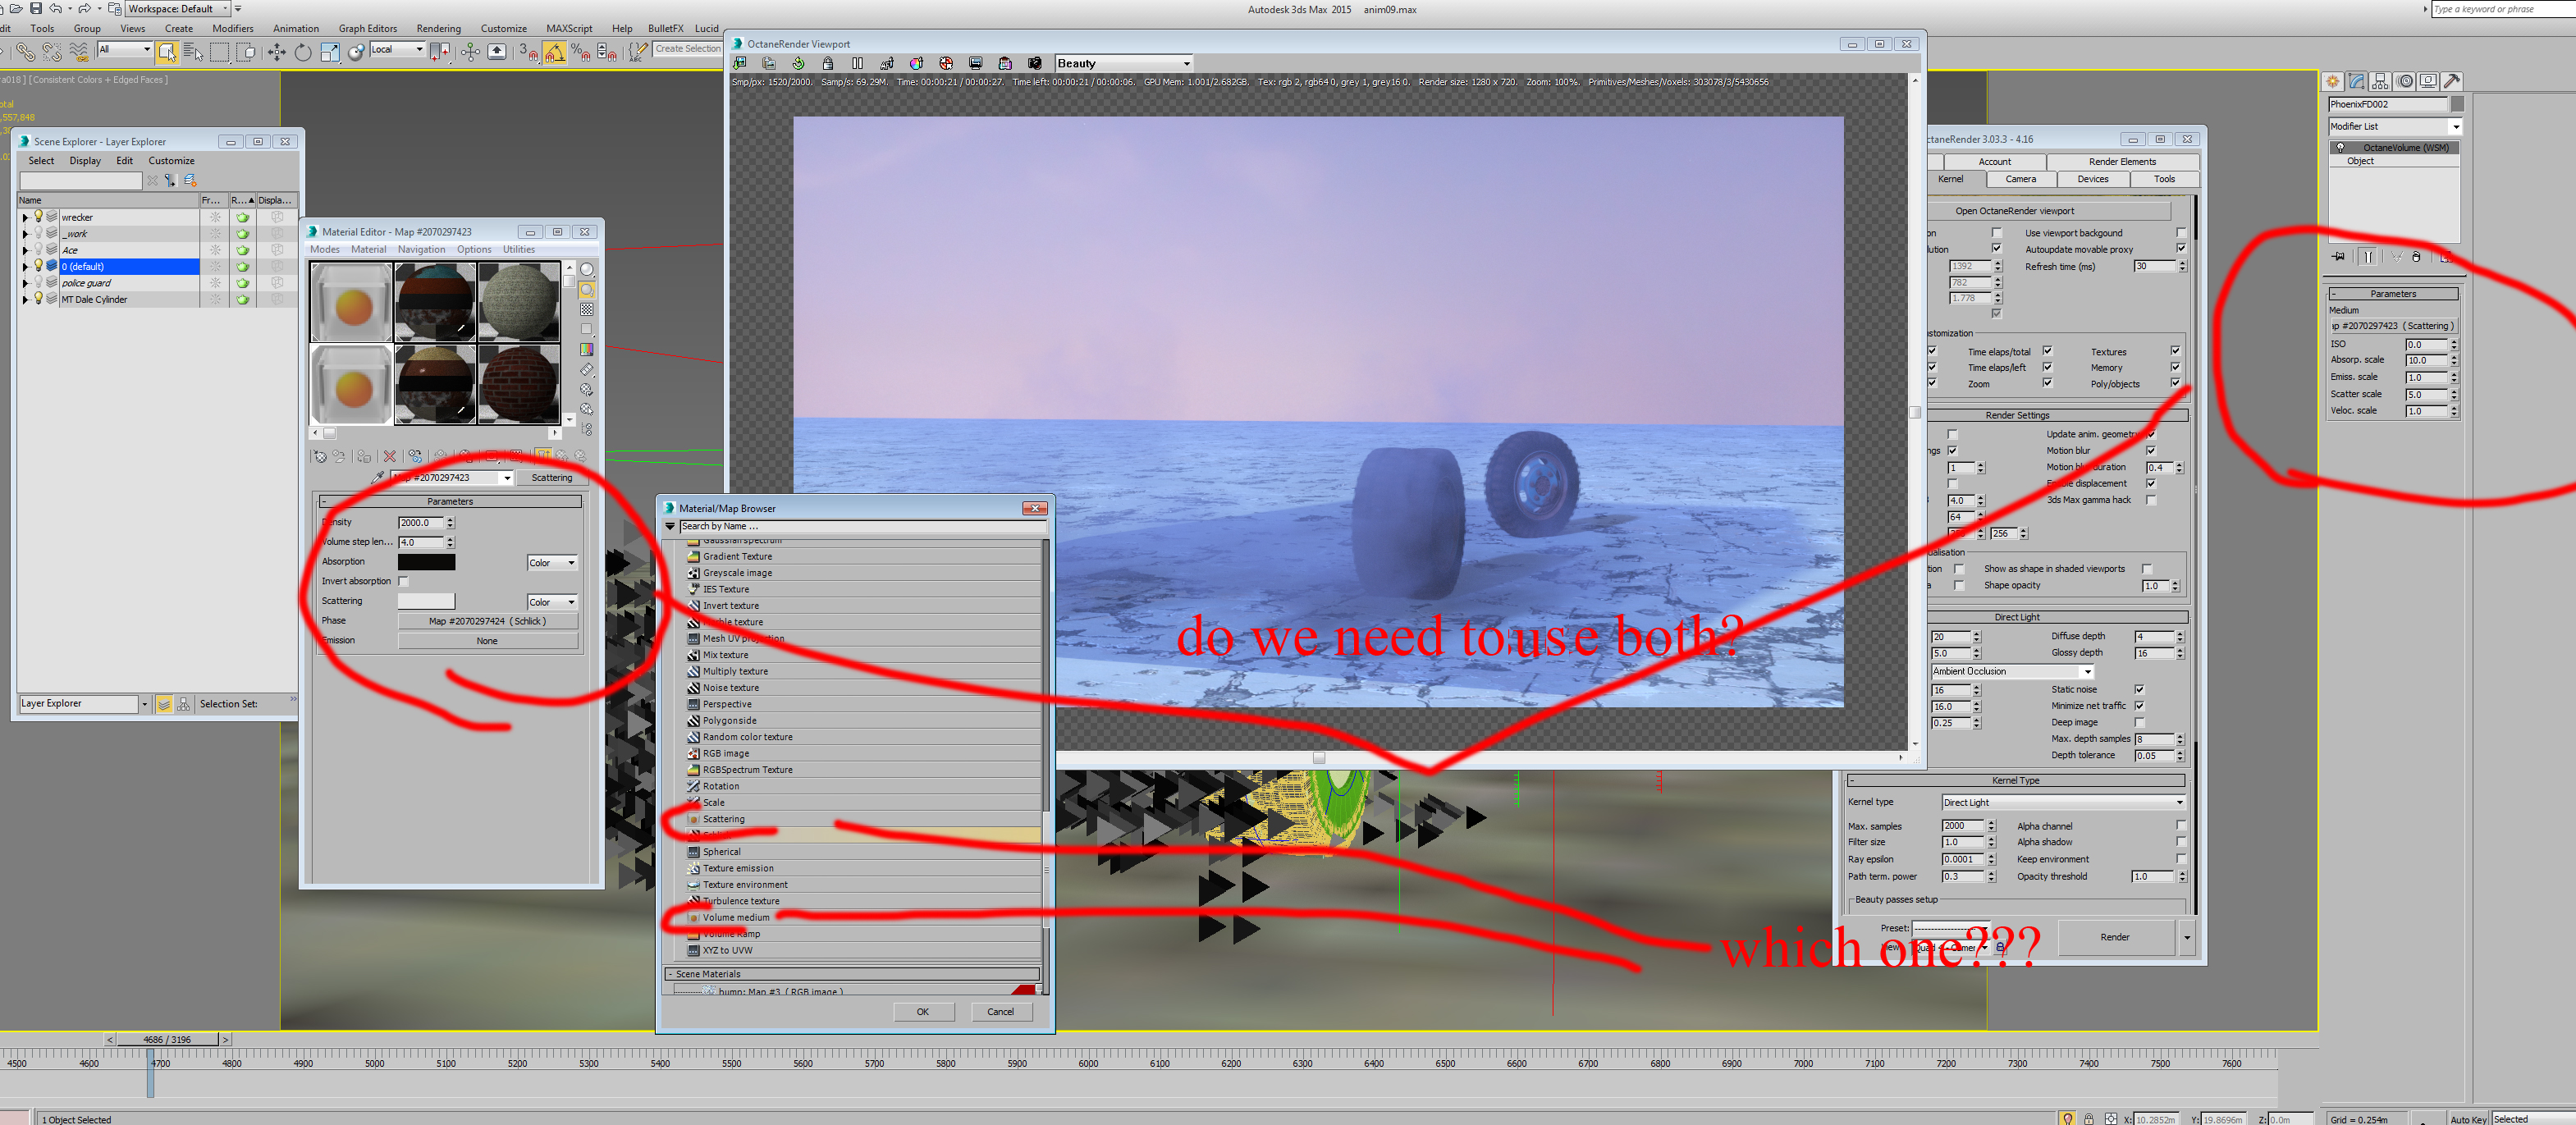This screenshot has width=2576, height=1125.
Task: Open the Beauty render pass dropdown
Action: click(1186, 63)
